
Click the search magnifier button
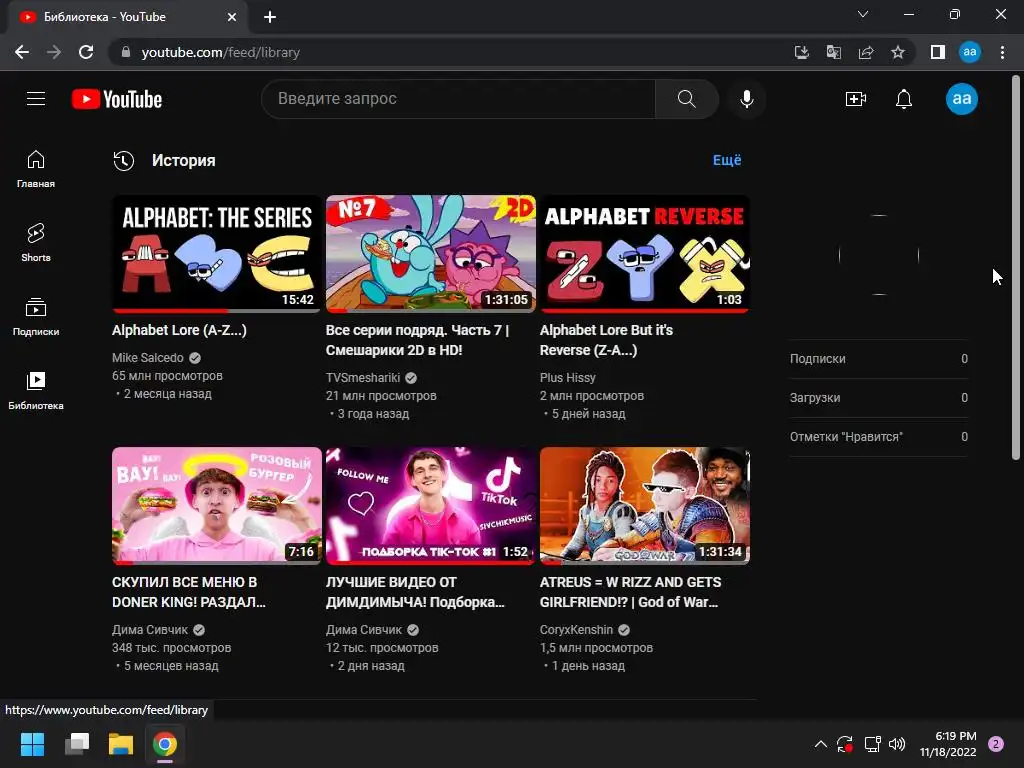[686, 99]
